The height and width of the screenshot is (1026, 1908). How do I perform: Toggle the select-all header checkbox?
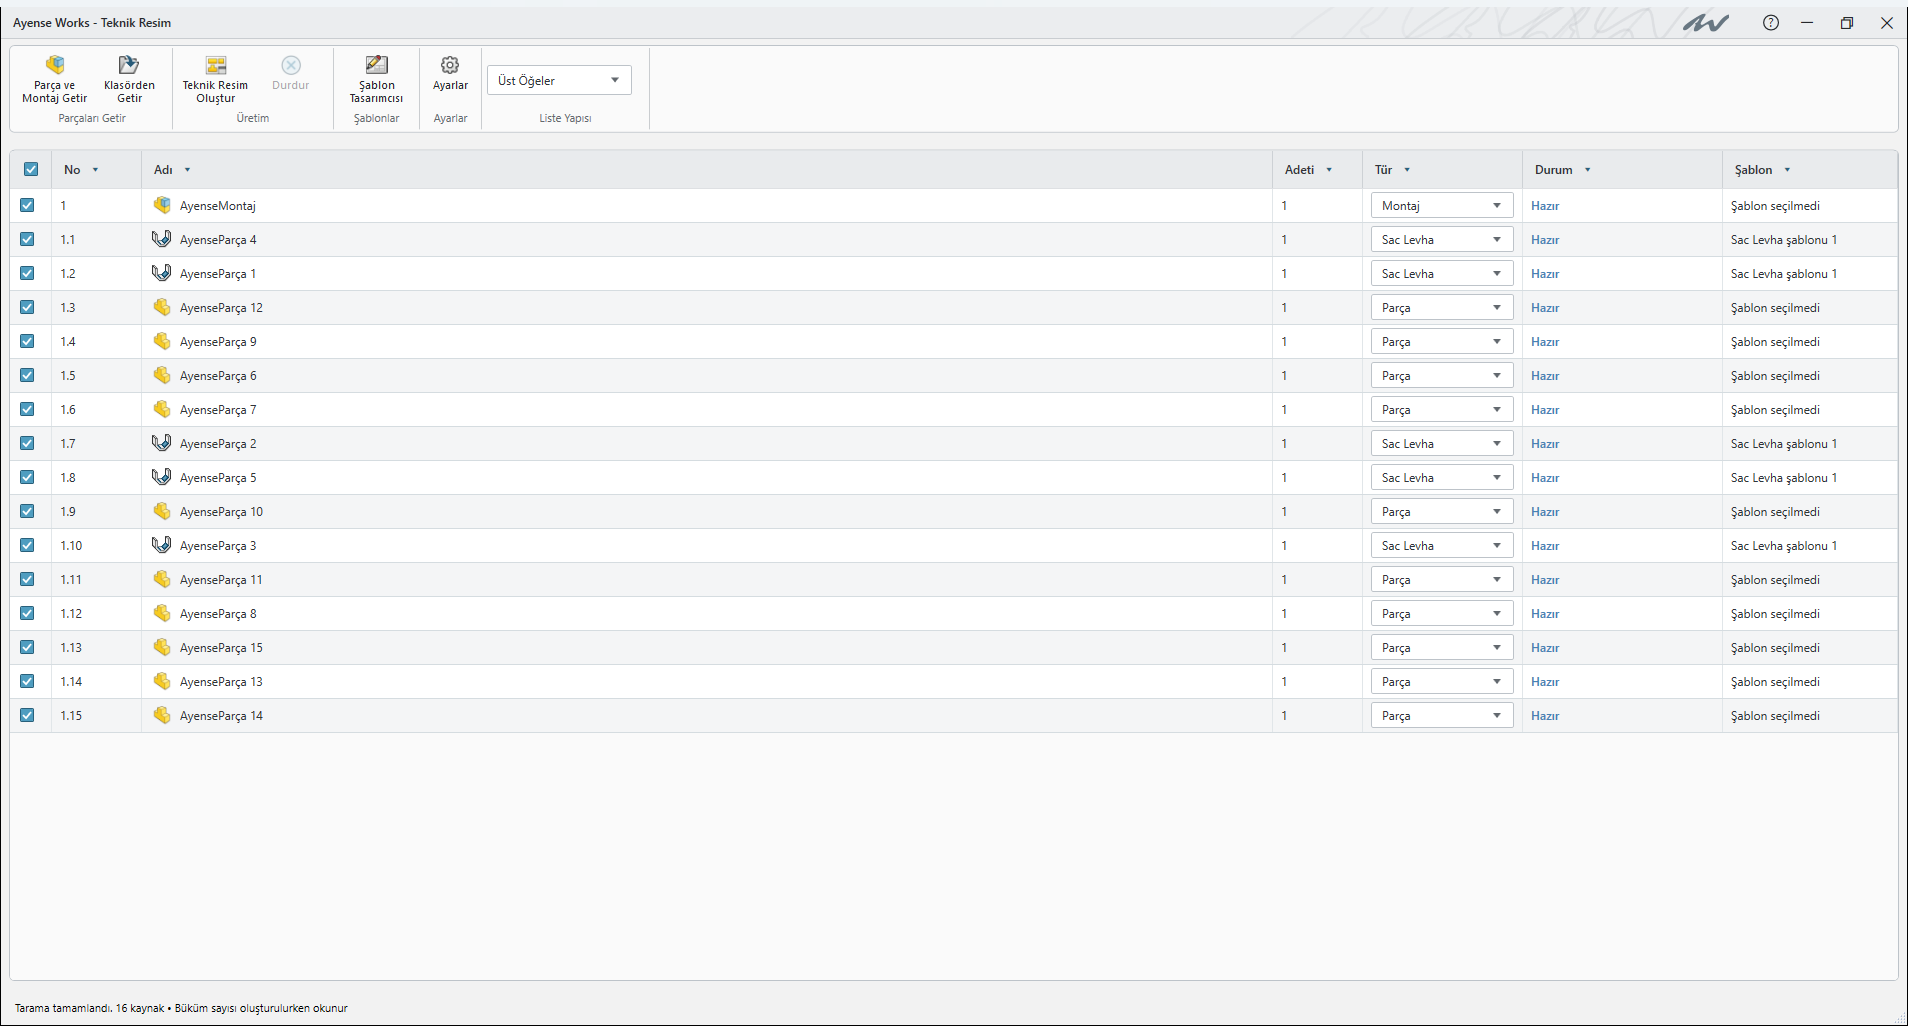[x=31, y=169]
